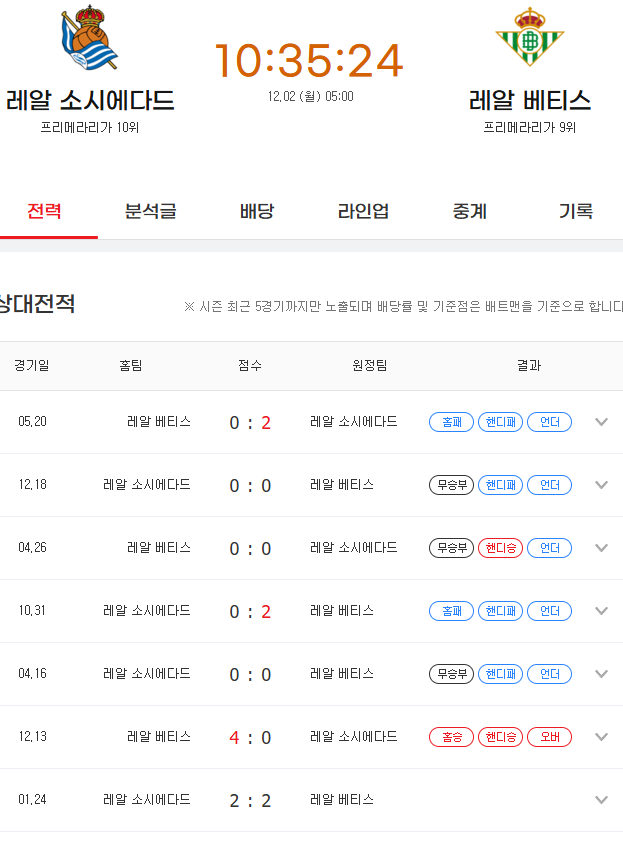
Task: Click the Real Betis team crest
Action: coord(530,36)
